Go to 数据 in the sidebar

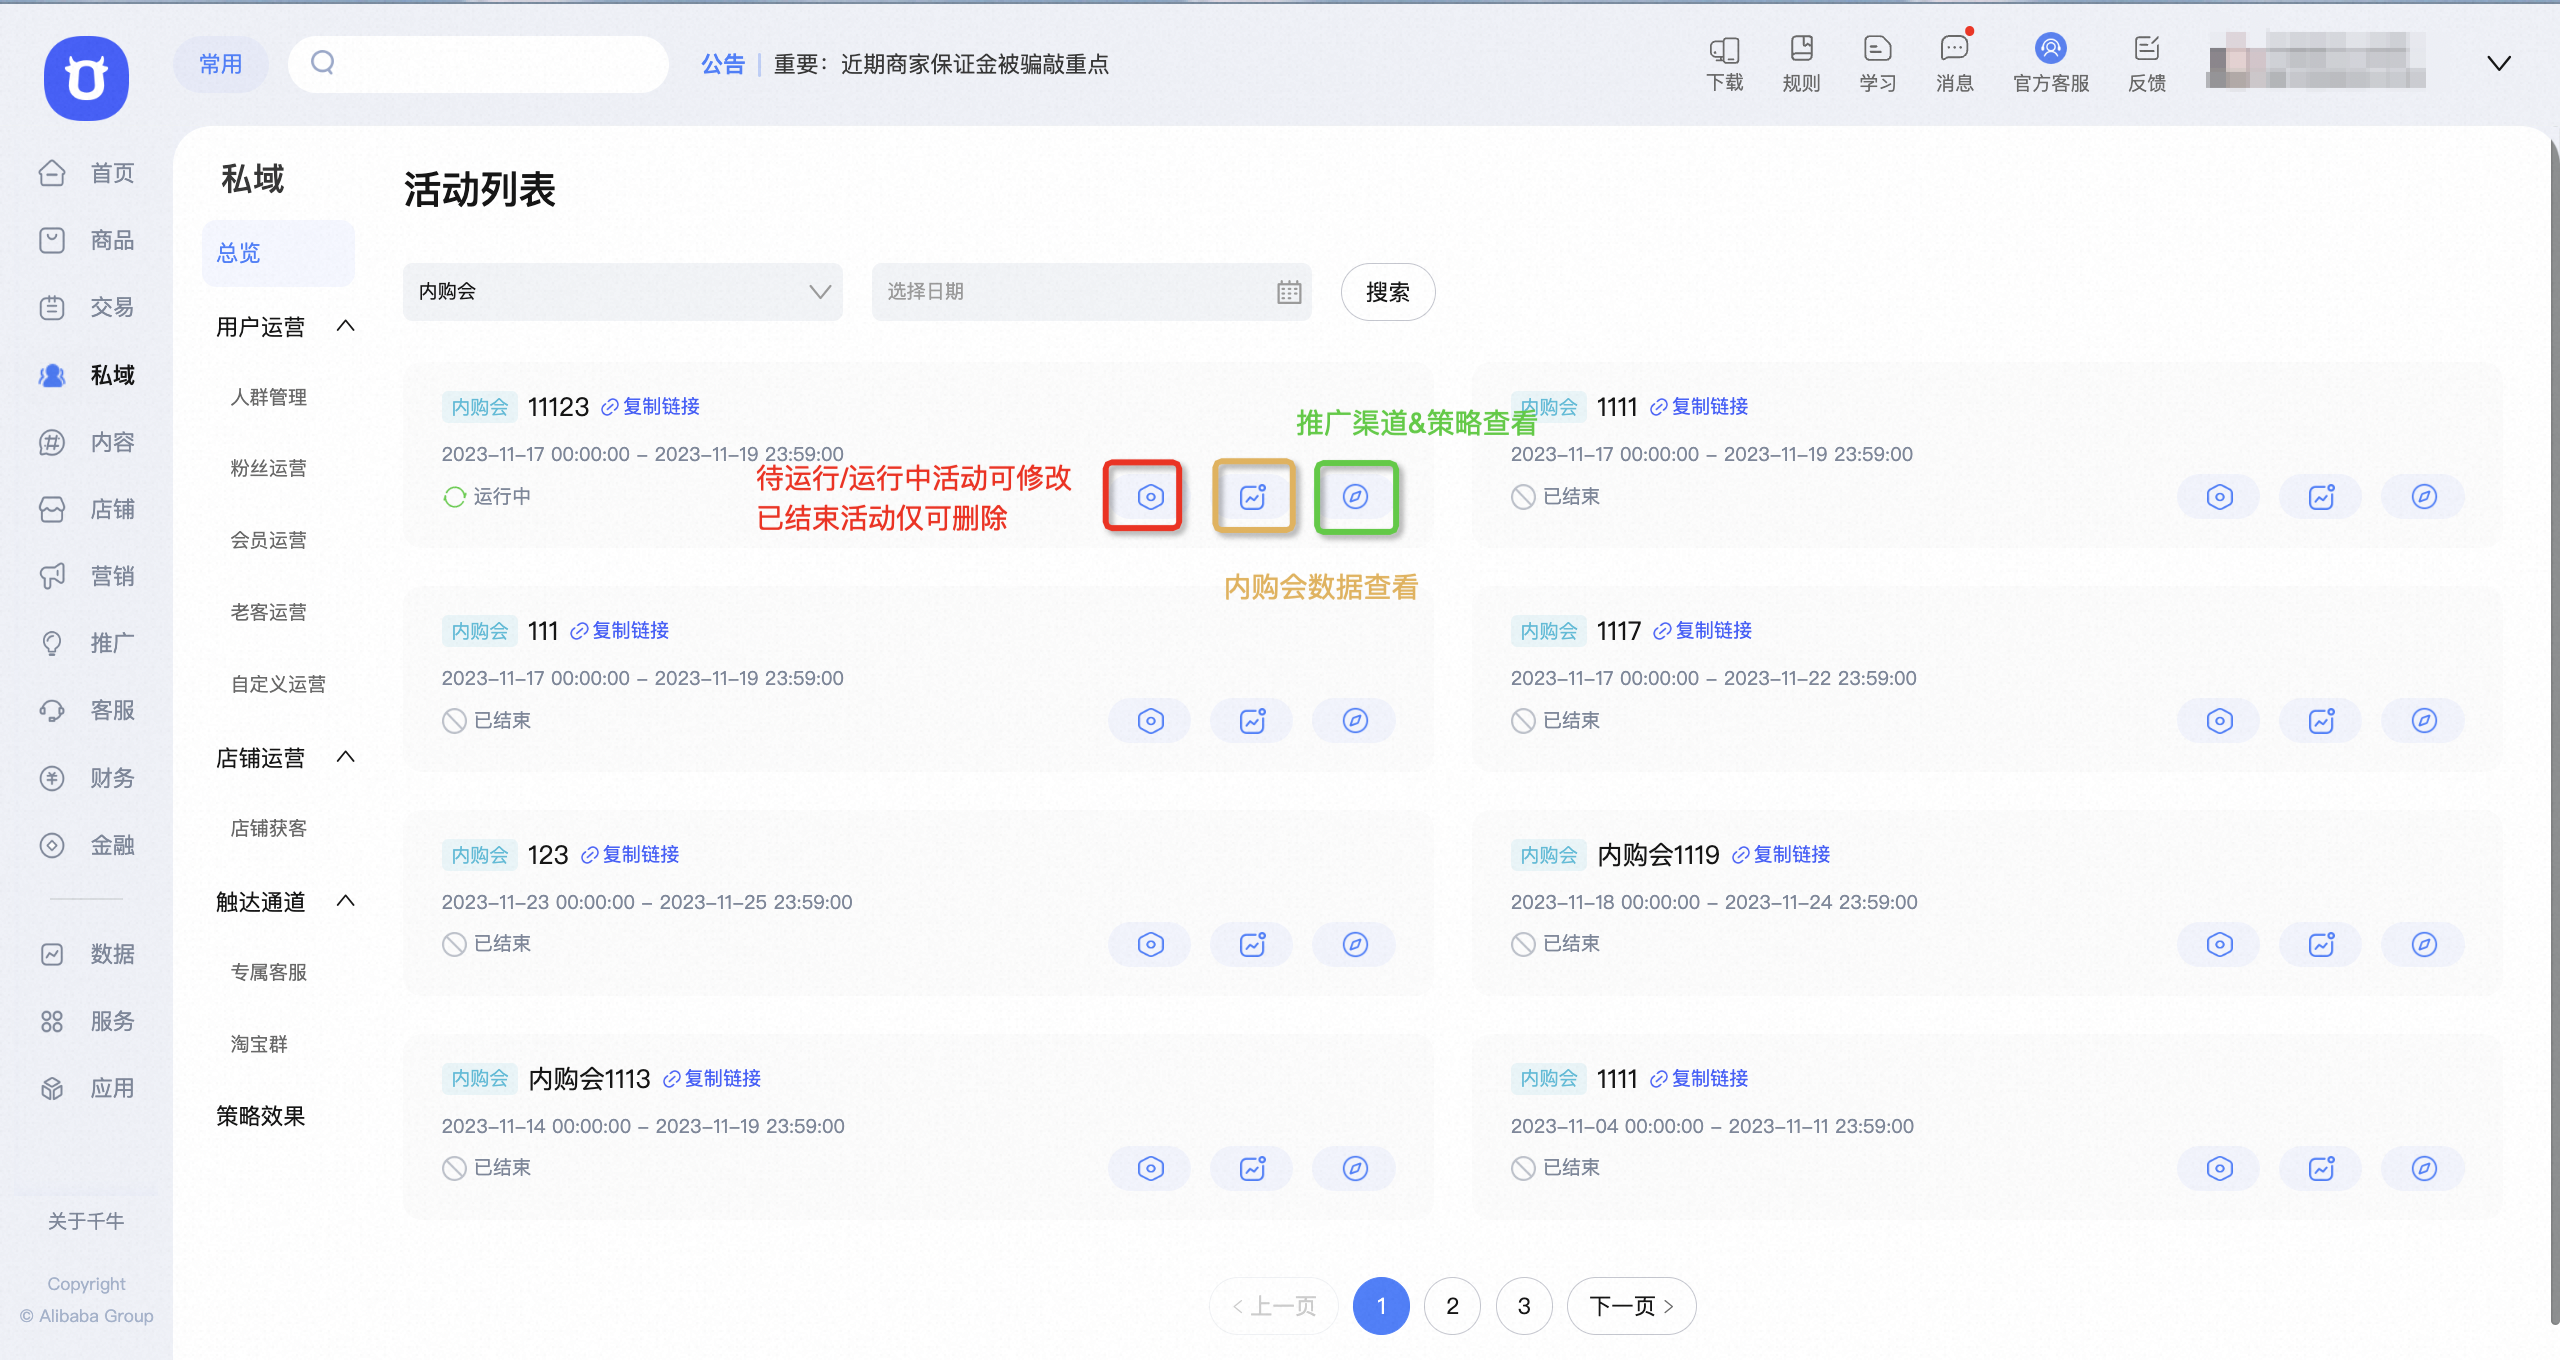point(87,954)
